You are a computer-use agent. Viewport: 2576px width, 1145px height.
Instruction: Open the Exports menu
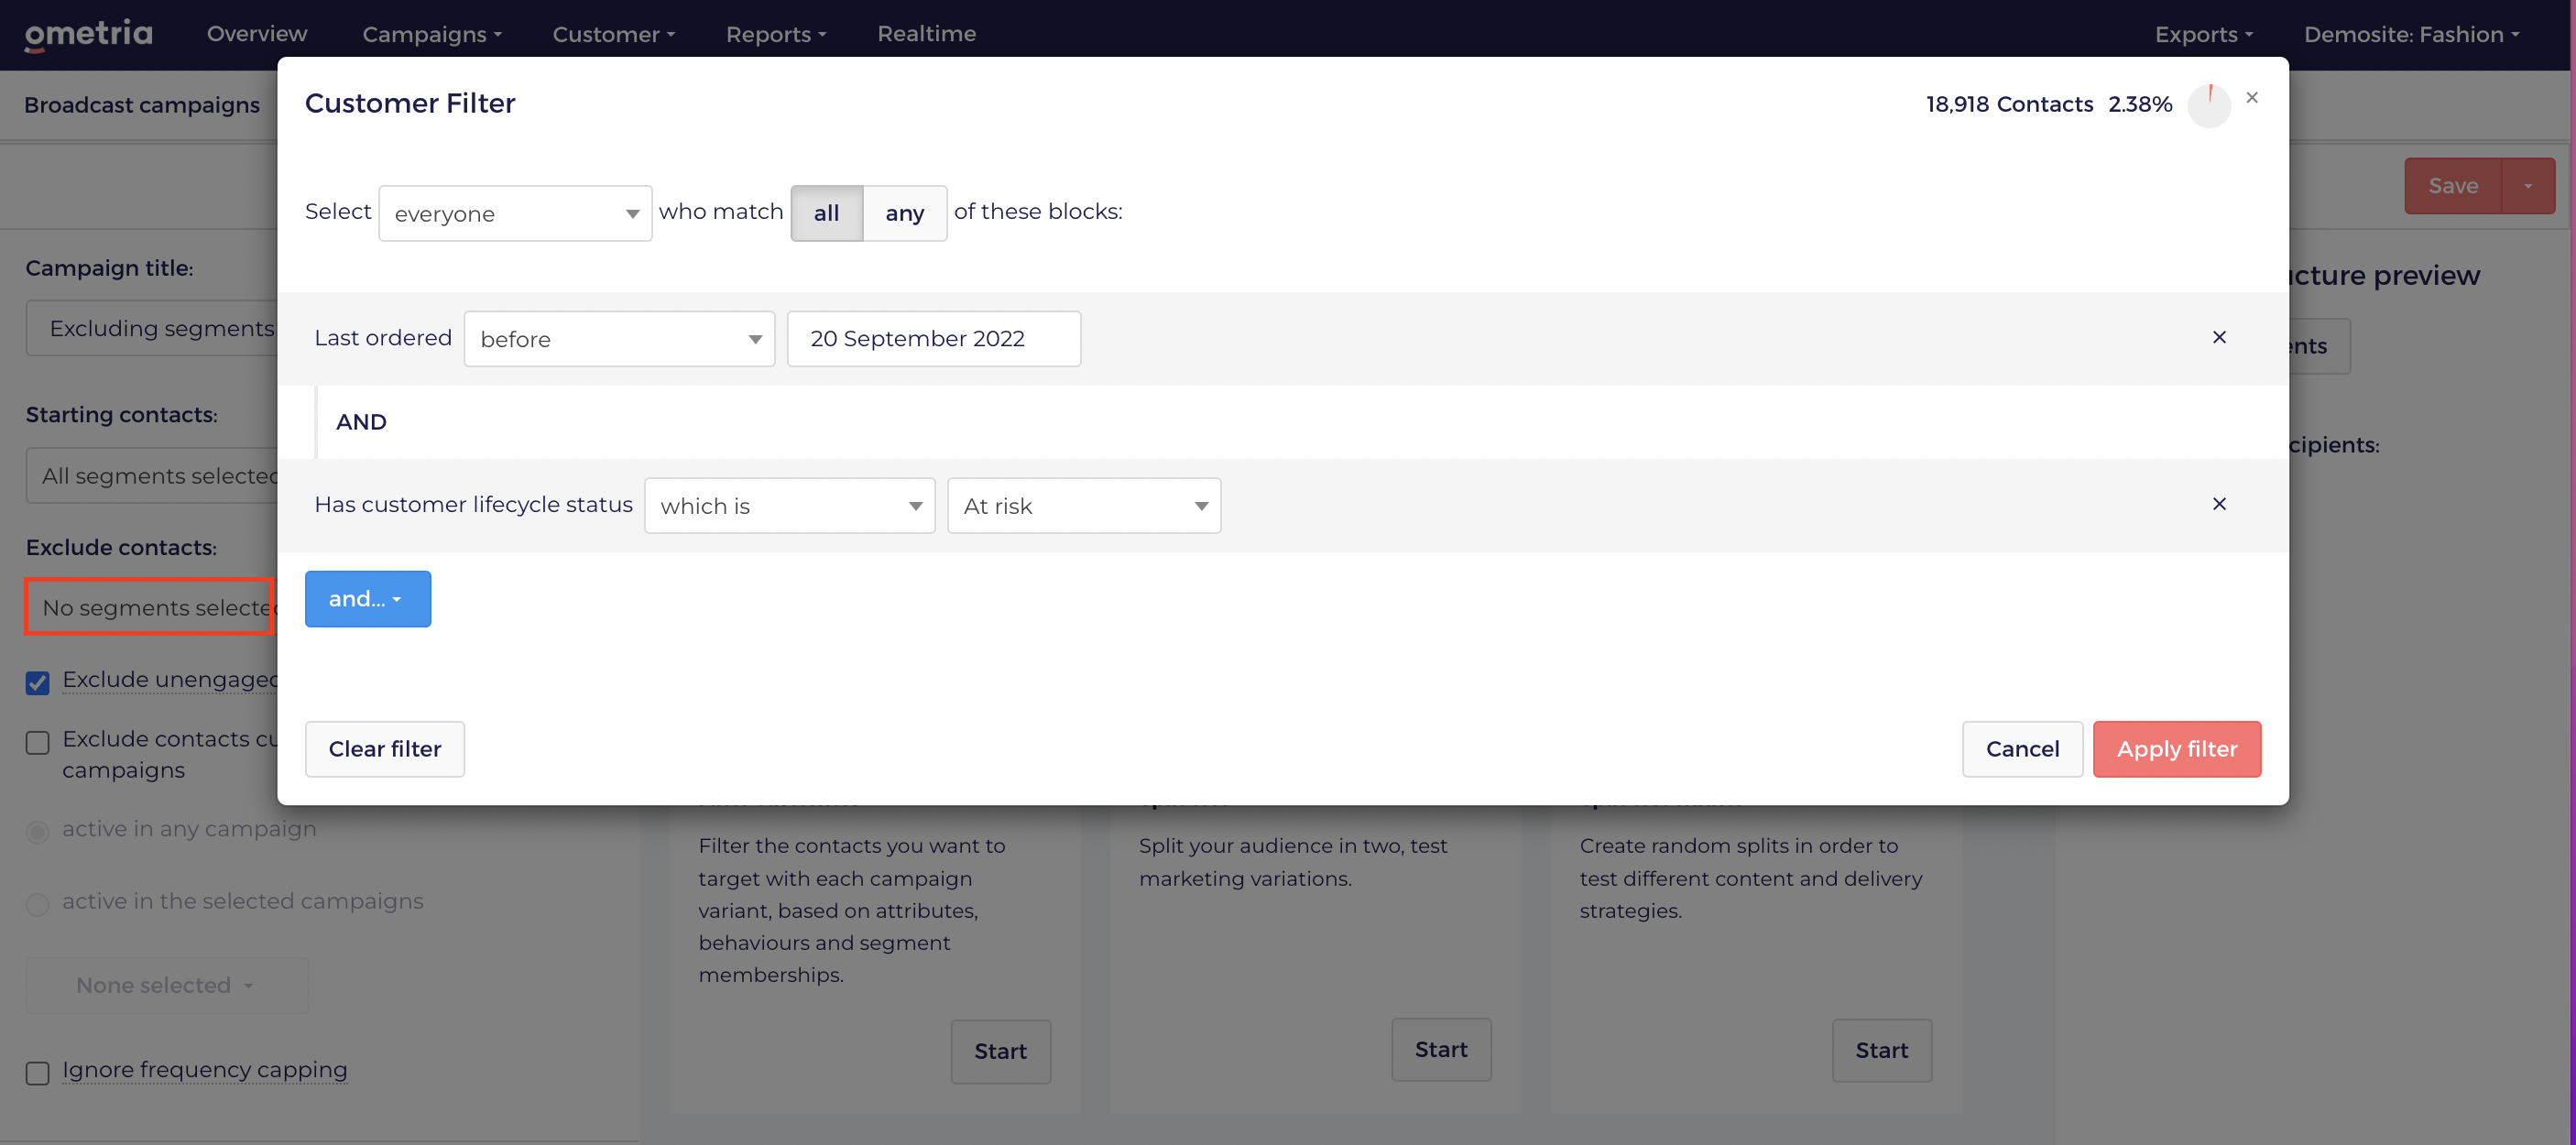click(x=2203, y=34)
